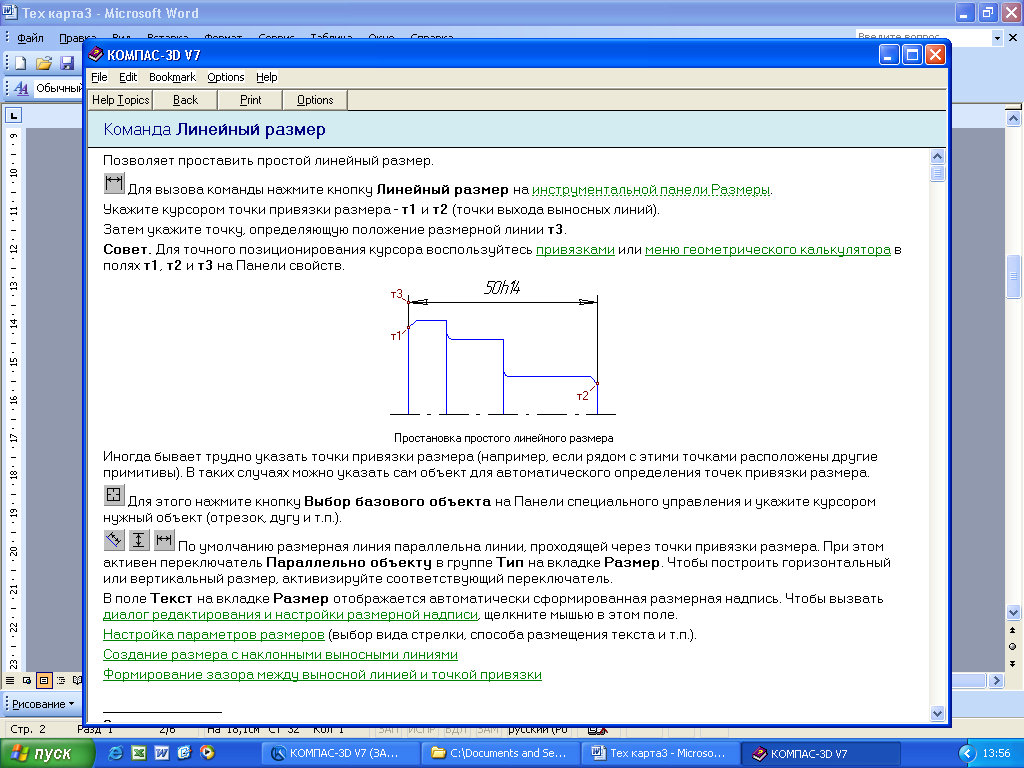Viewport: 1024px width, 768px height.
Task: Select Word Print Layout view icon
Action: tap(44, 680)
